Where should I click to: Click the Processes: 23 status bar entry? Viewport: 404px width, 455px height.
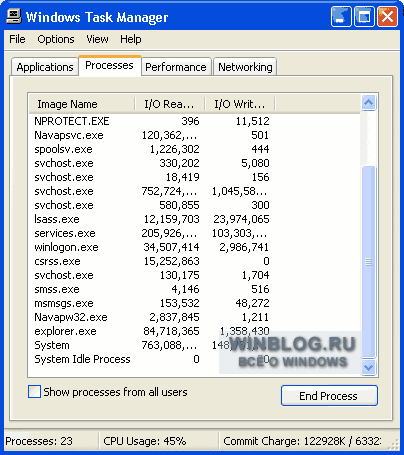[x=39, y=441]
